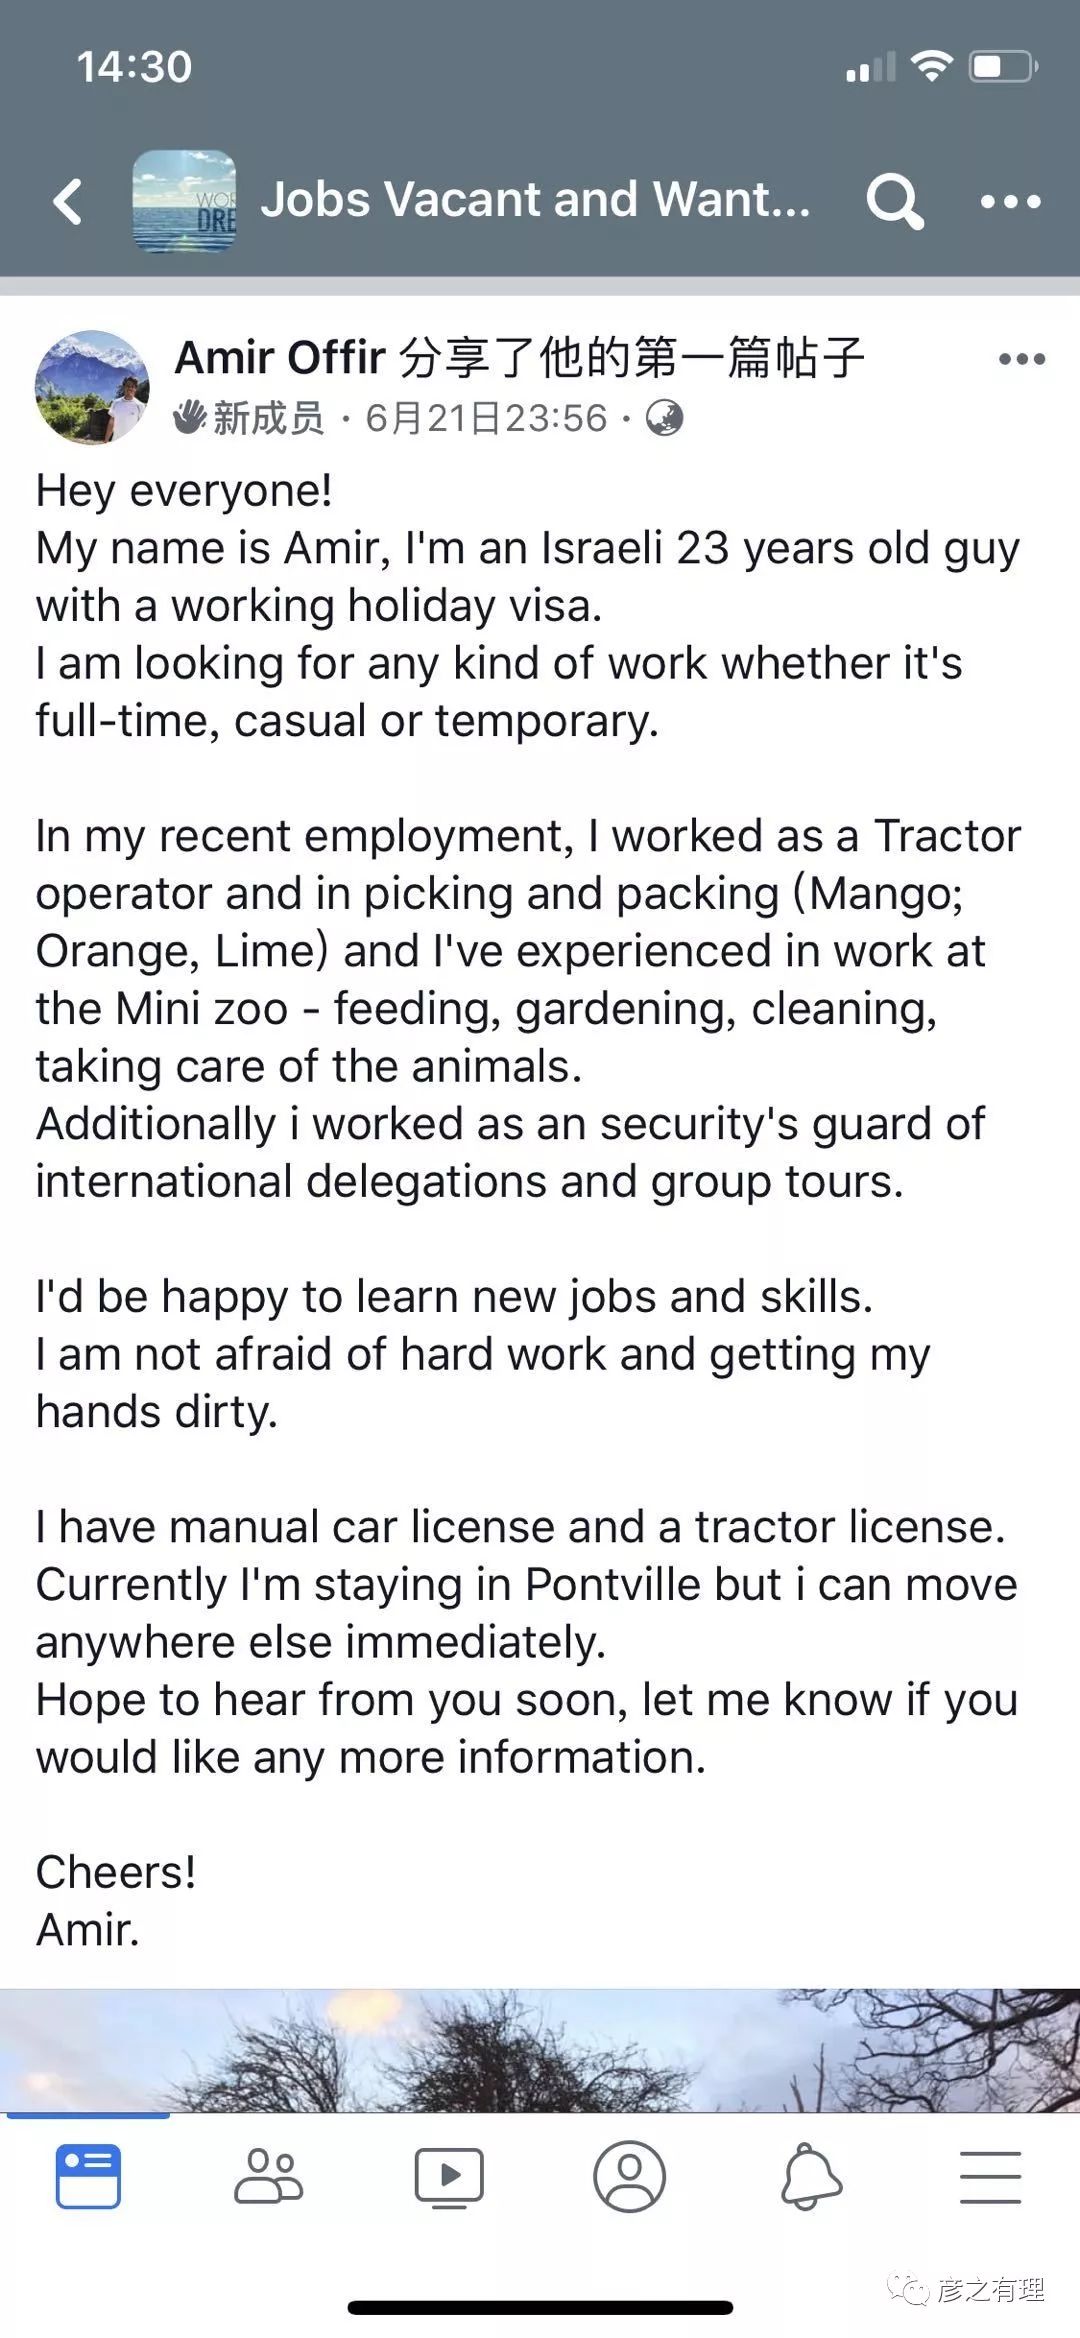Screen dimensions: 1080x2338
Task: Open the hamburger menu tab
Action: tap(990, 2176)
